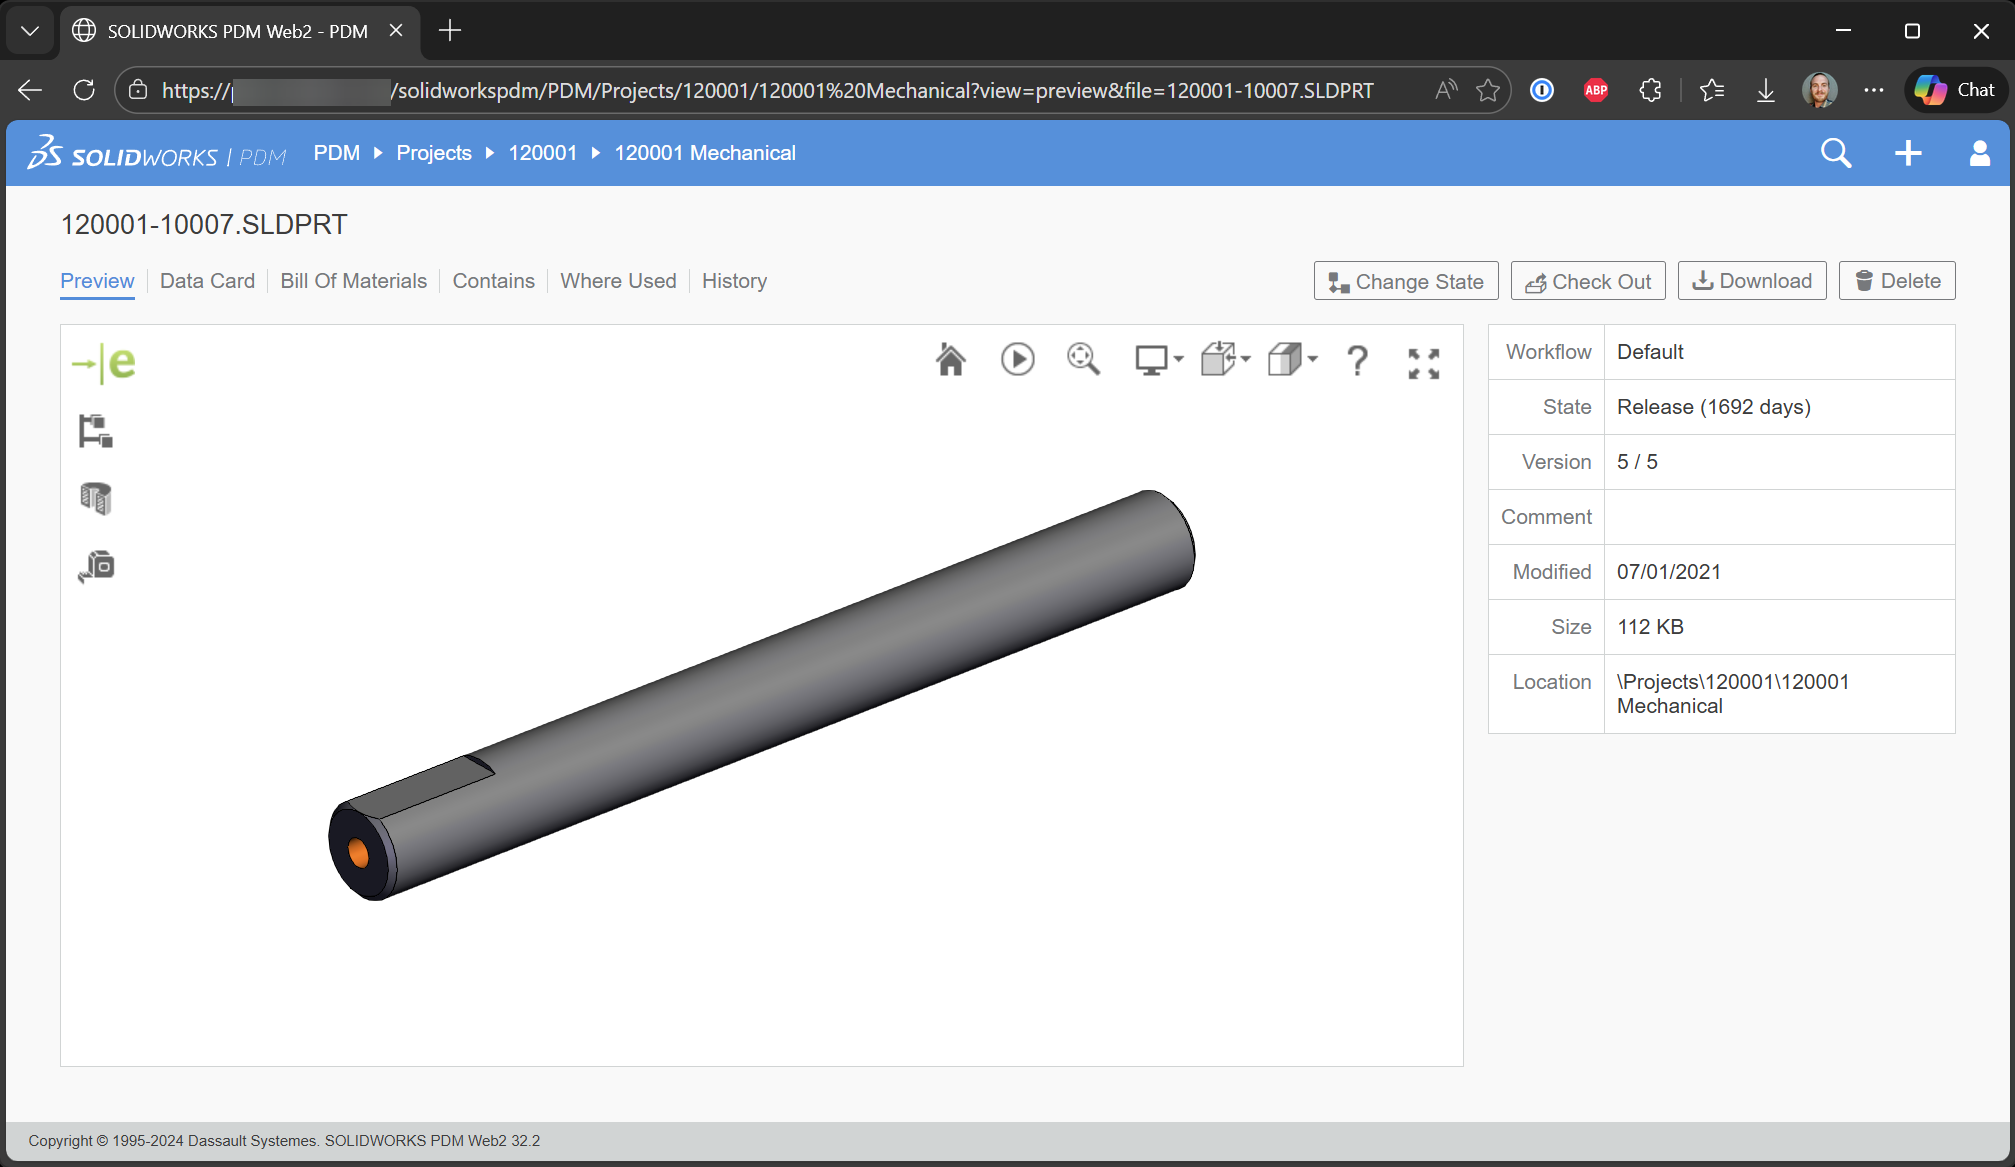Open the PDM search magnifier icon
The image size is (2015, 1167).
[x=1835, y=153]
